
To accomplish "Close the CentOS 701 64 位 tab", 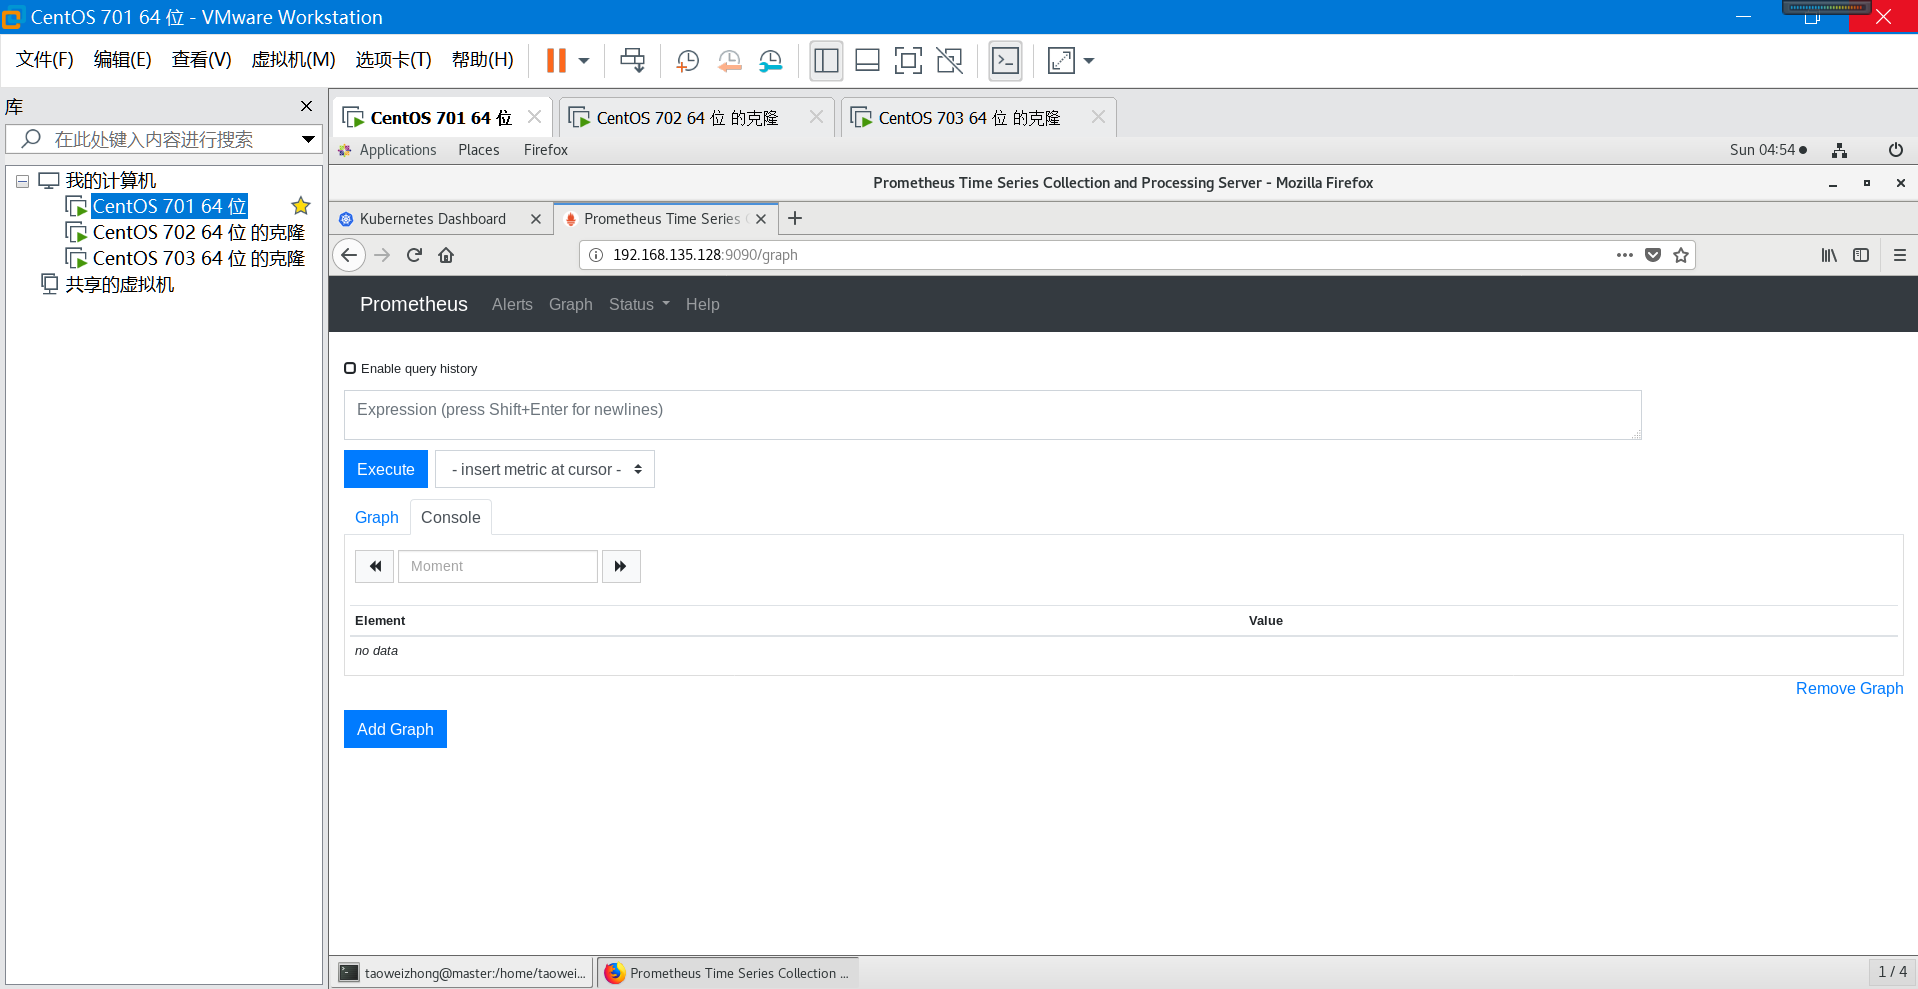I will (x=534, y=117).
